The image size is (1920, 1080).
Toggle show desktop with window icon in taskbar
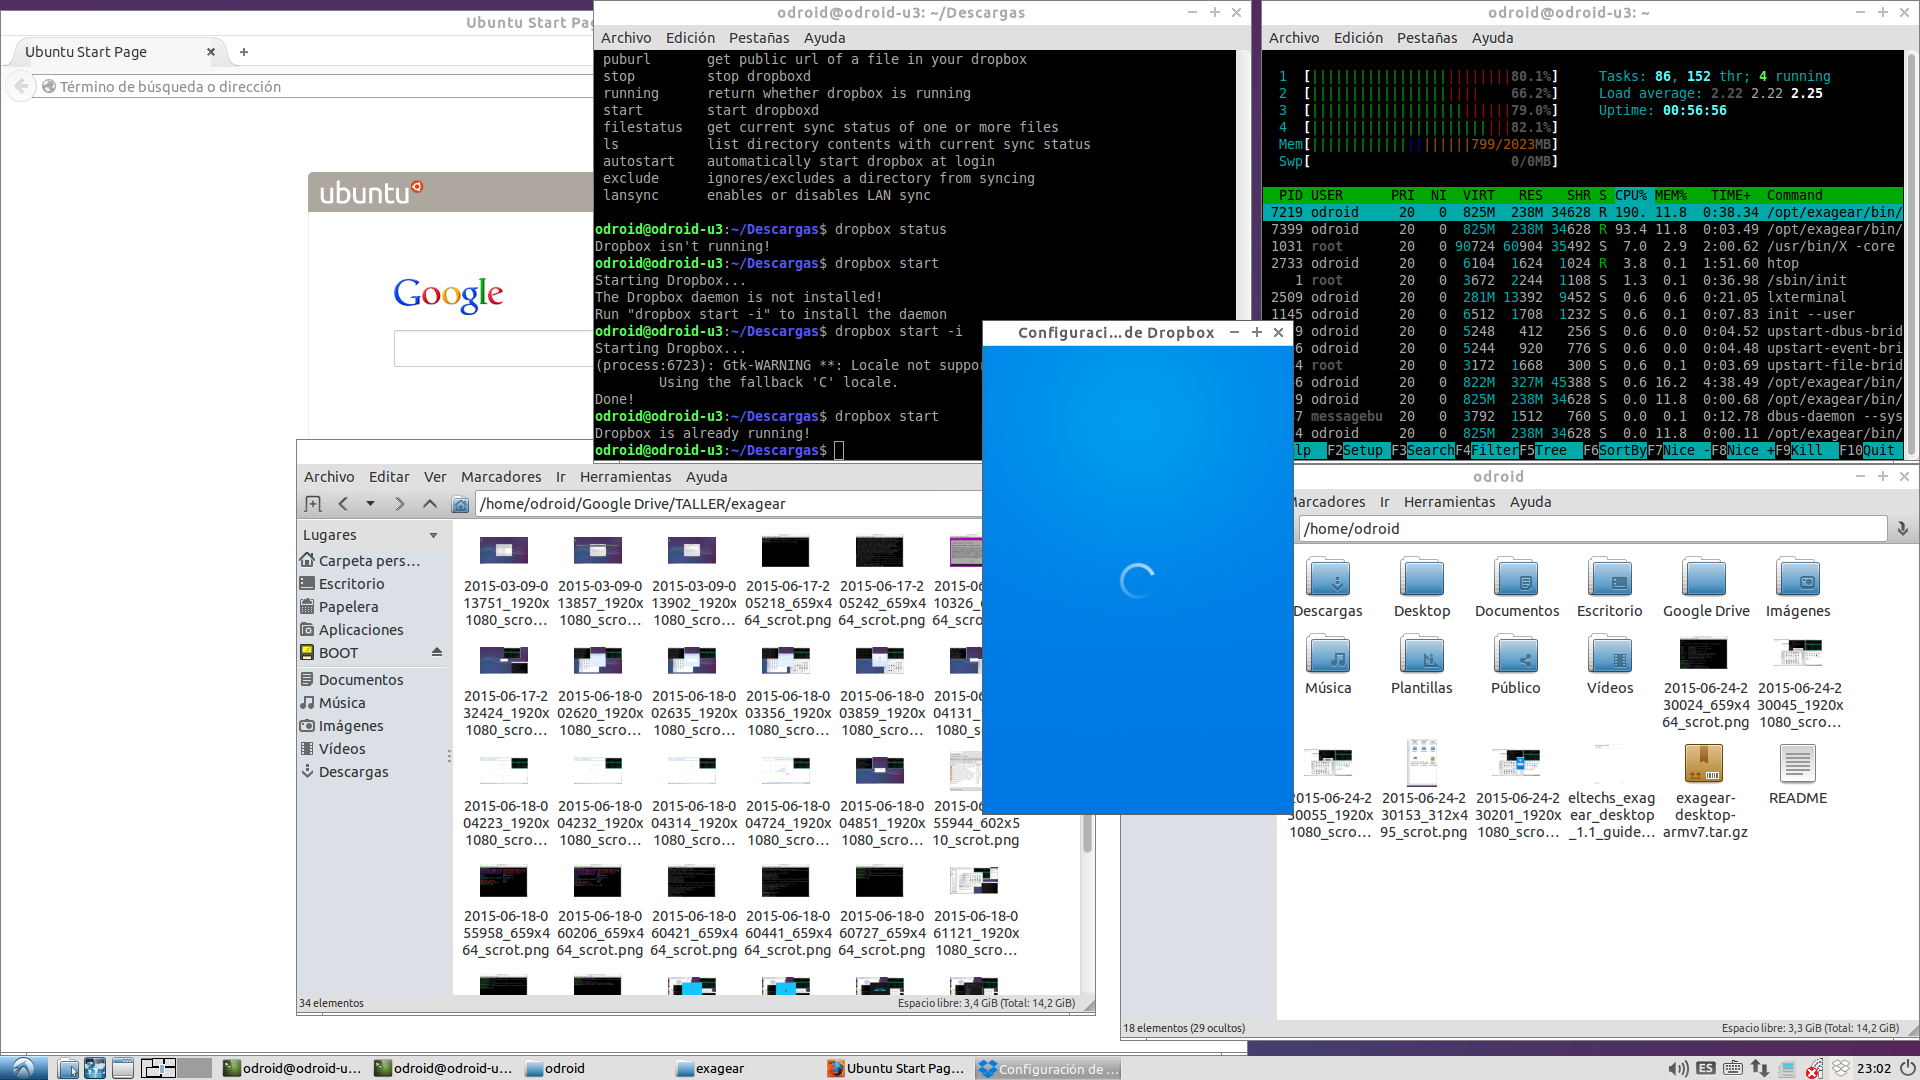pyautogui.click(x=122, y=1068)
